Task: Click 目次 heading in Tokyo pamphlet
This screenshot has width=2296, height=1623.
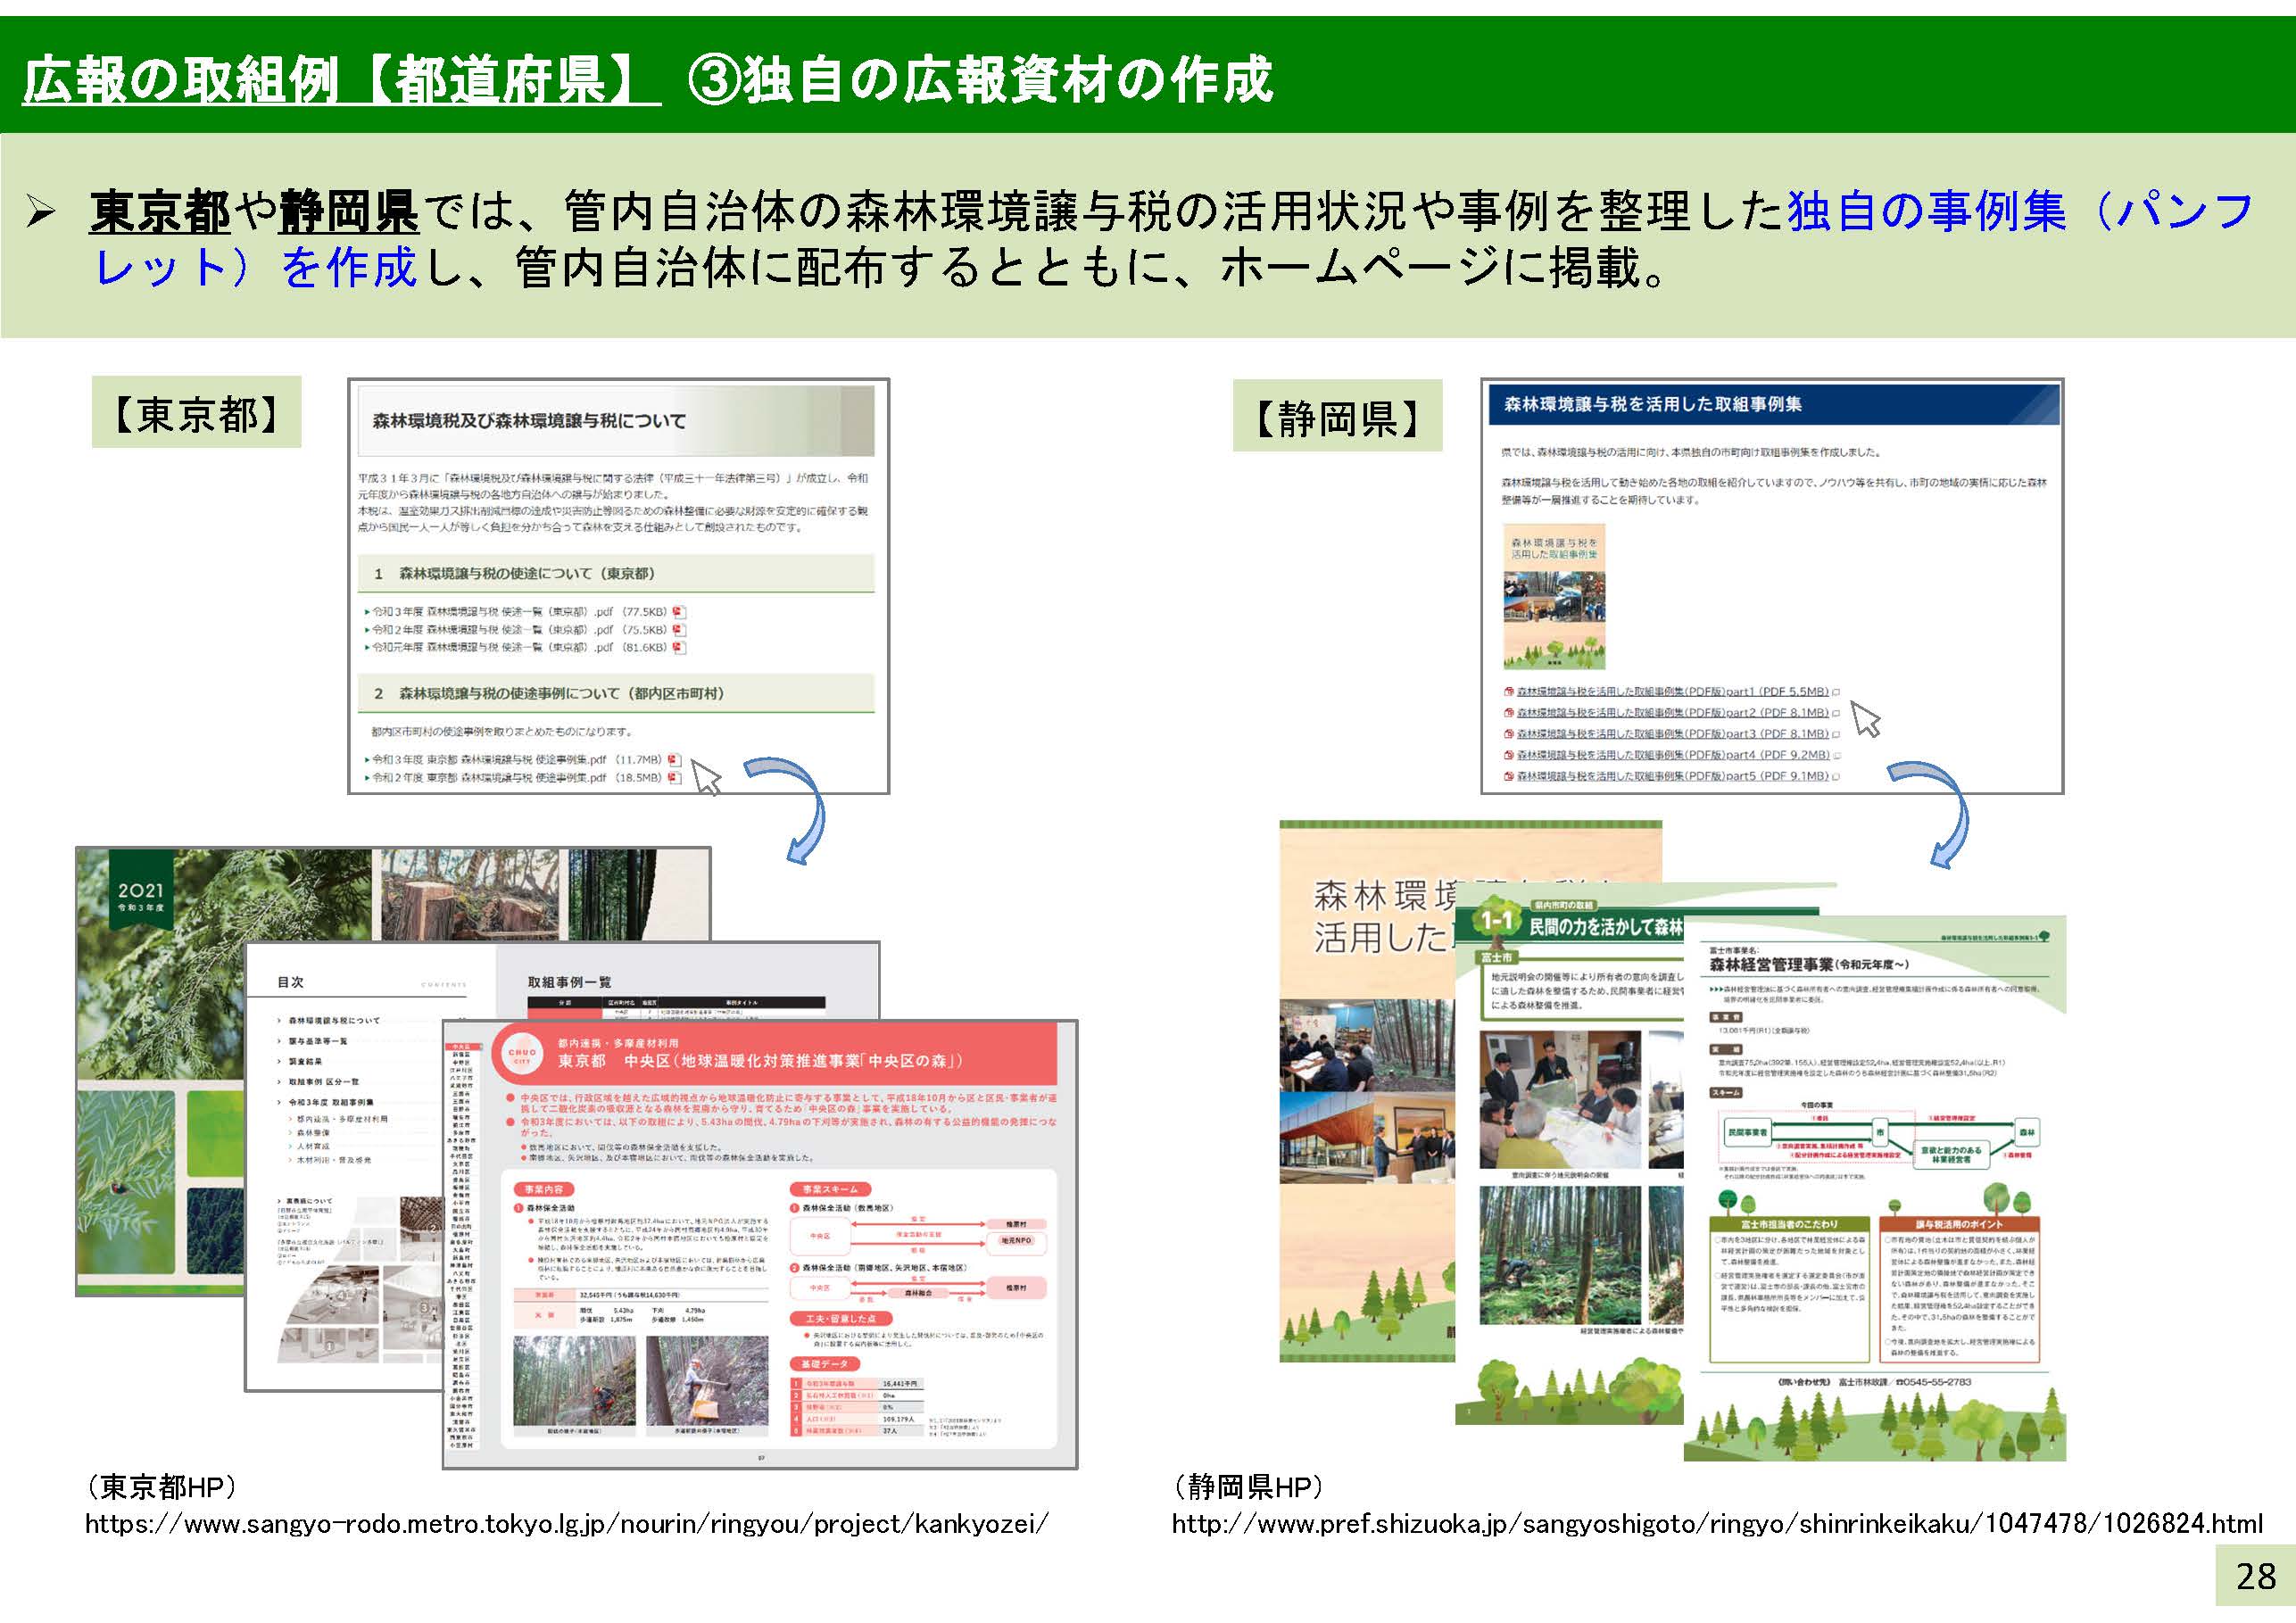Action: [290, 982]
